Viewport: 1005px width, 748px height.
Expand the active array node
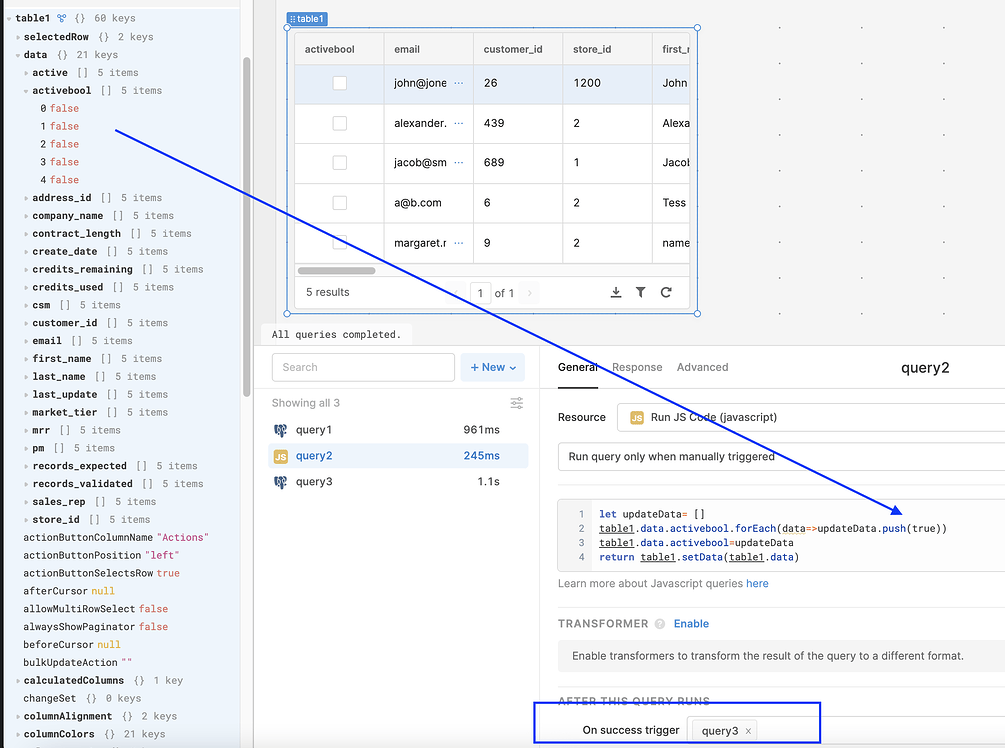(x=26, y=73)
